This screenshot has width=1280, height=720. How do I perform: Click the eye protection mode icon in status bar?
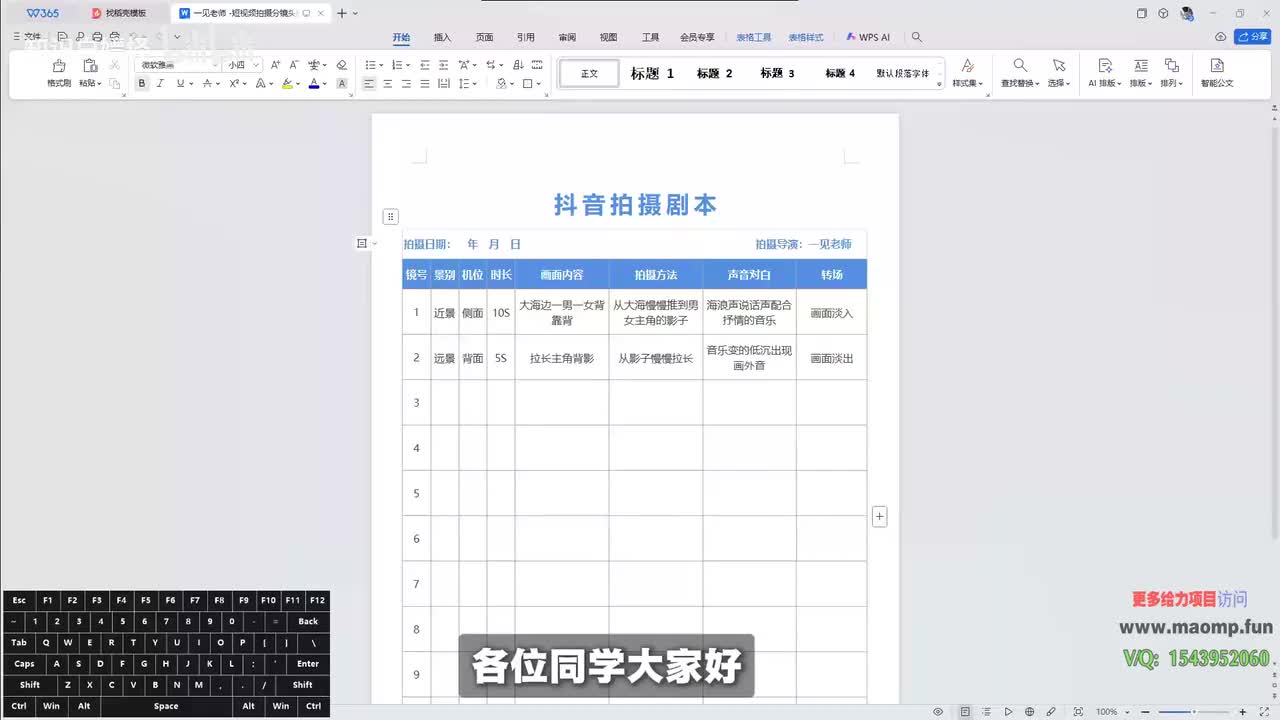pos(938,712)
